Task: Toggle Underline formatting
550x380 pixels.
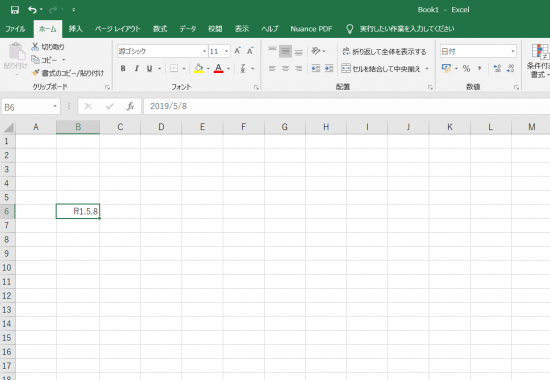Action: click(x=149, y=68)
